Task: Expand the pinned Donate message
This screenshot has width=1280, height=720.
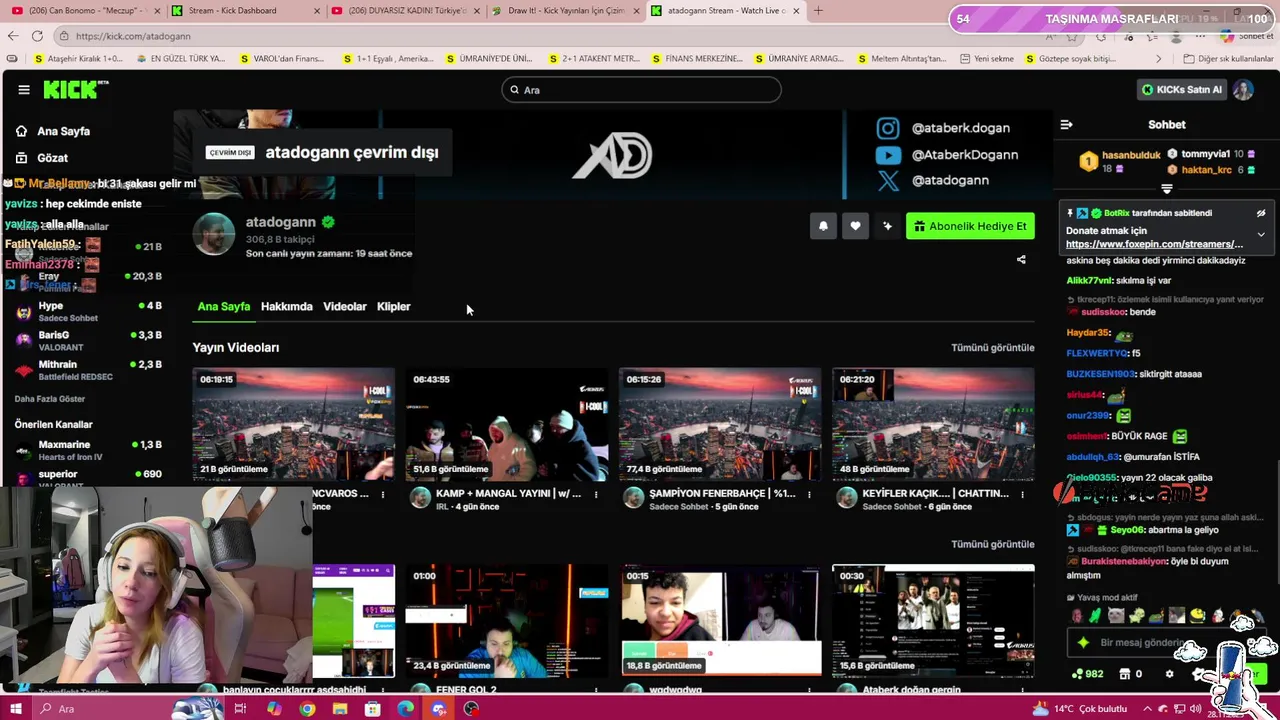Action: point(1261,234)
